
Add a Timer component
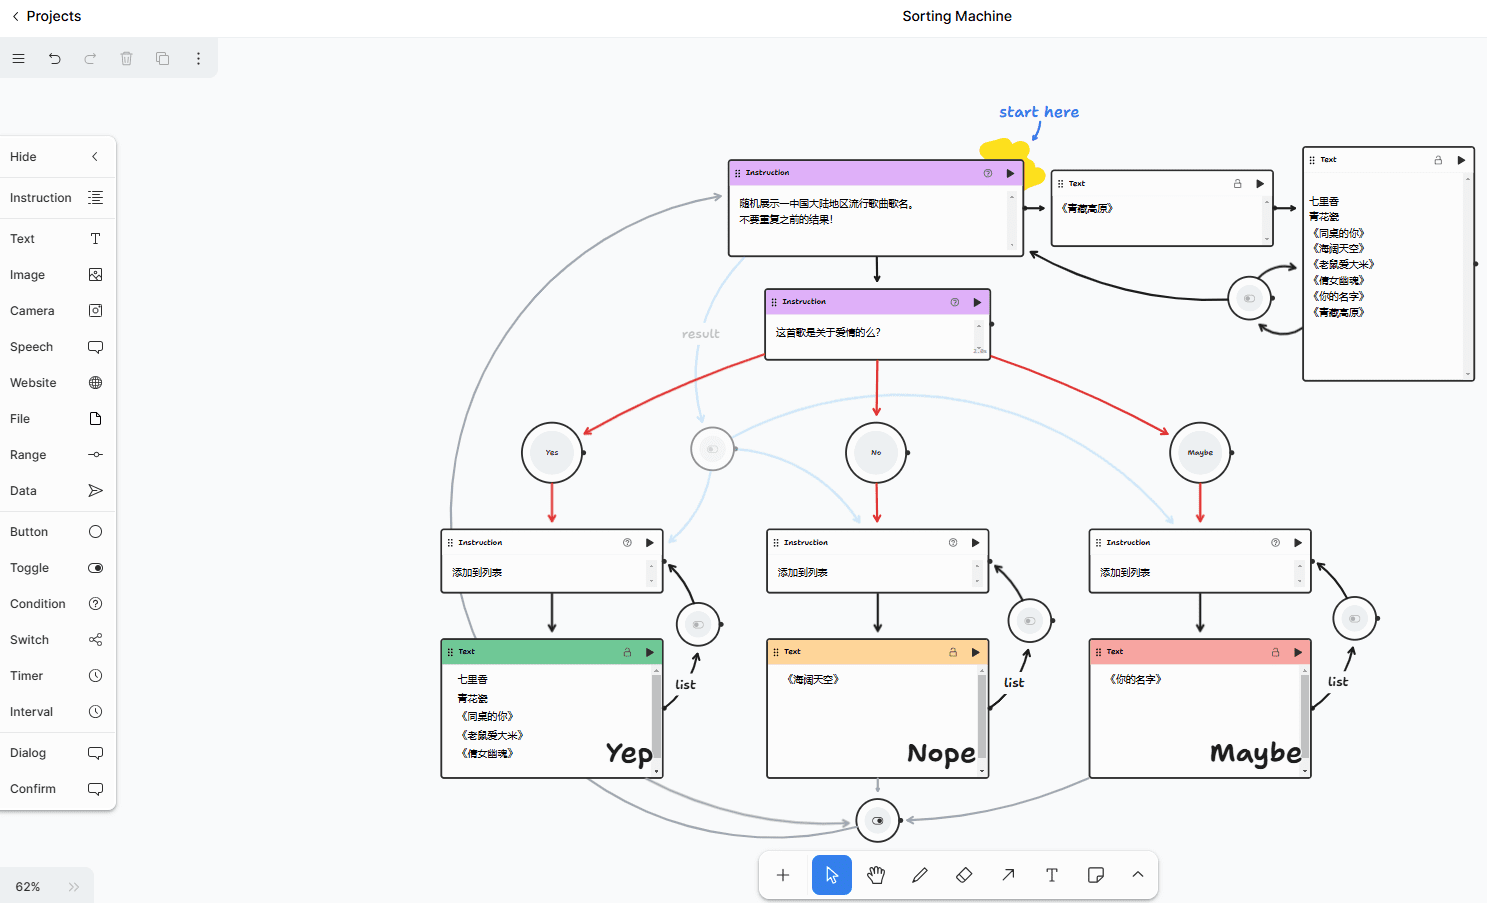(57, 676)
